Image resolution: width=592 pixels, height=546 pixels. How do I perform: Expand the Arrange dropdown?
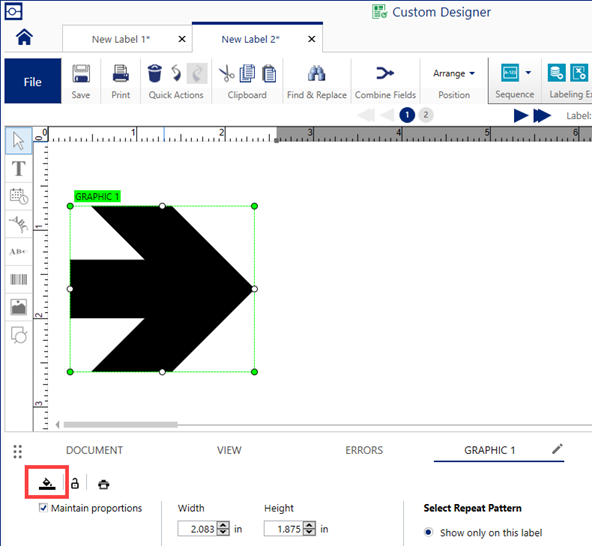coord(454,73)
